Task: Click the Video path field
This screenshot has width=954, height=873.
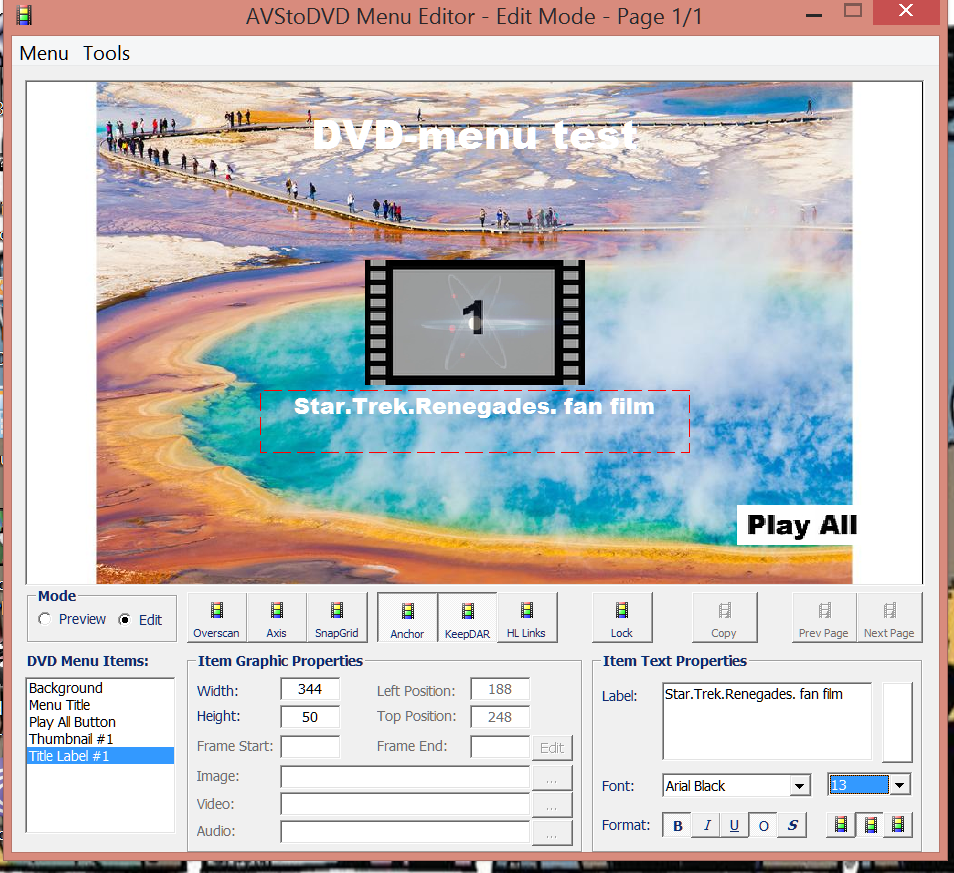Action: (405, 804)
